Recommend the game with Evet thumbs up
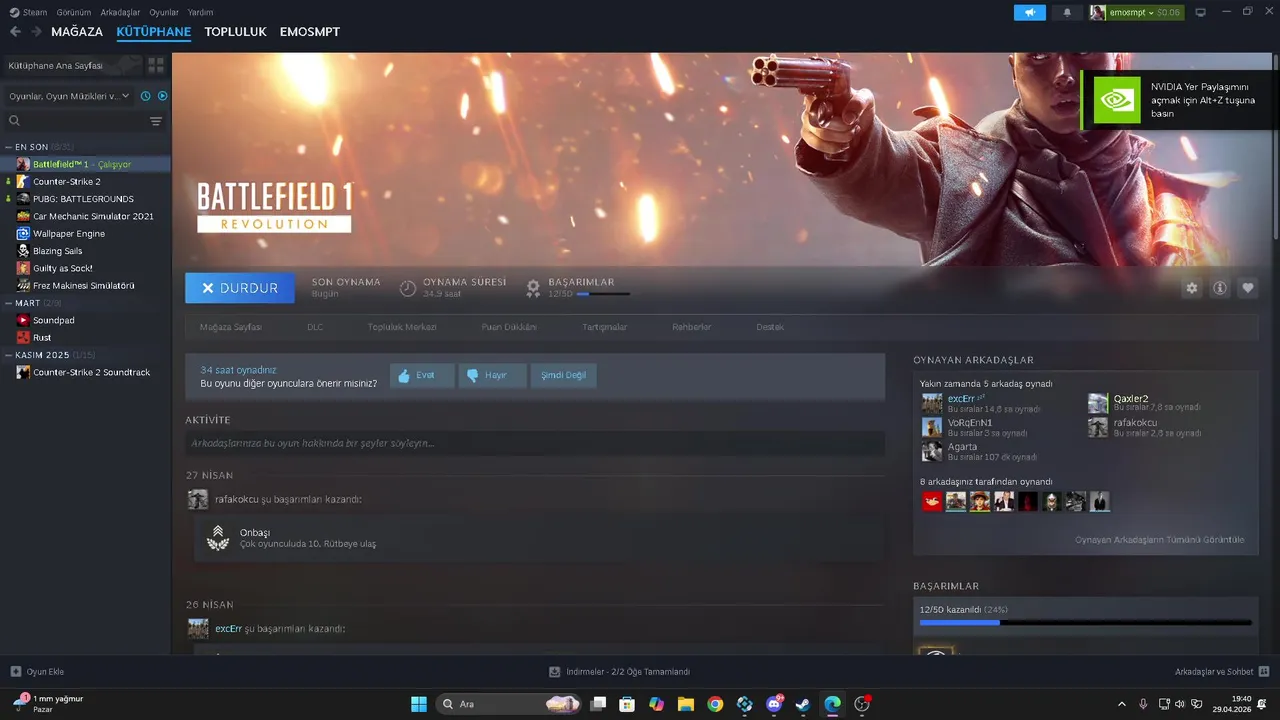1280x720 pixels. [422, 375]
